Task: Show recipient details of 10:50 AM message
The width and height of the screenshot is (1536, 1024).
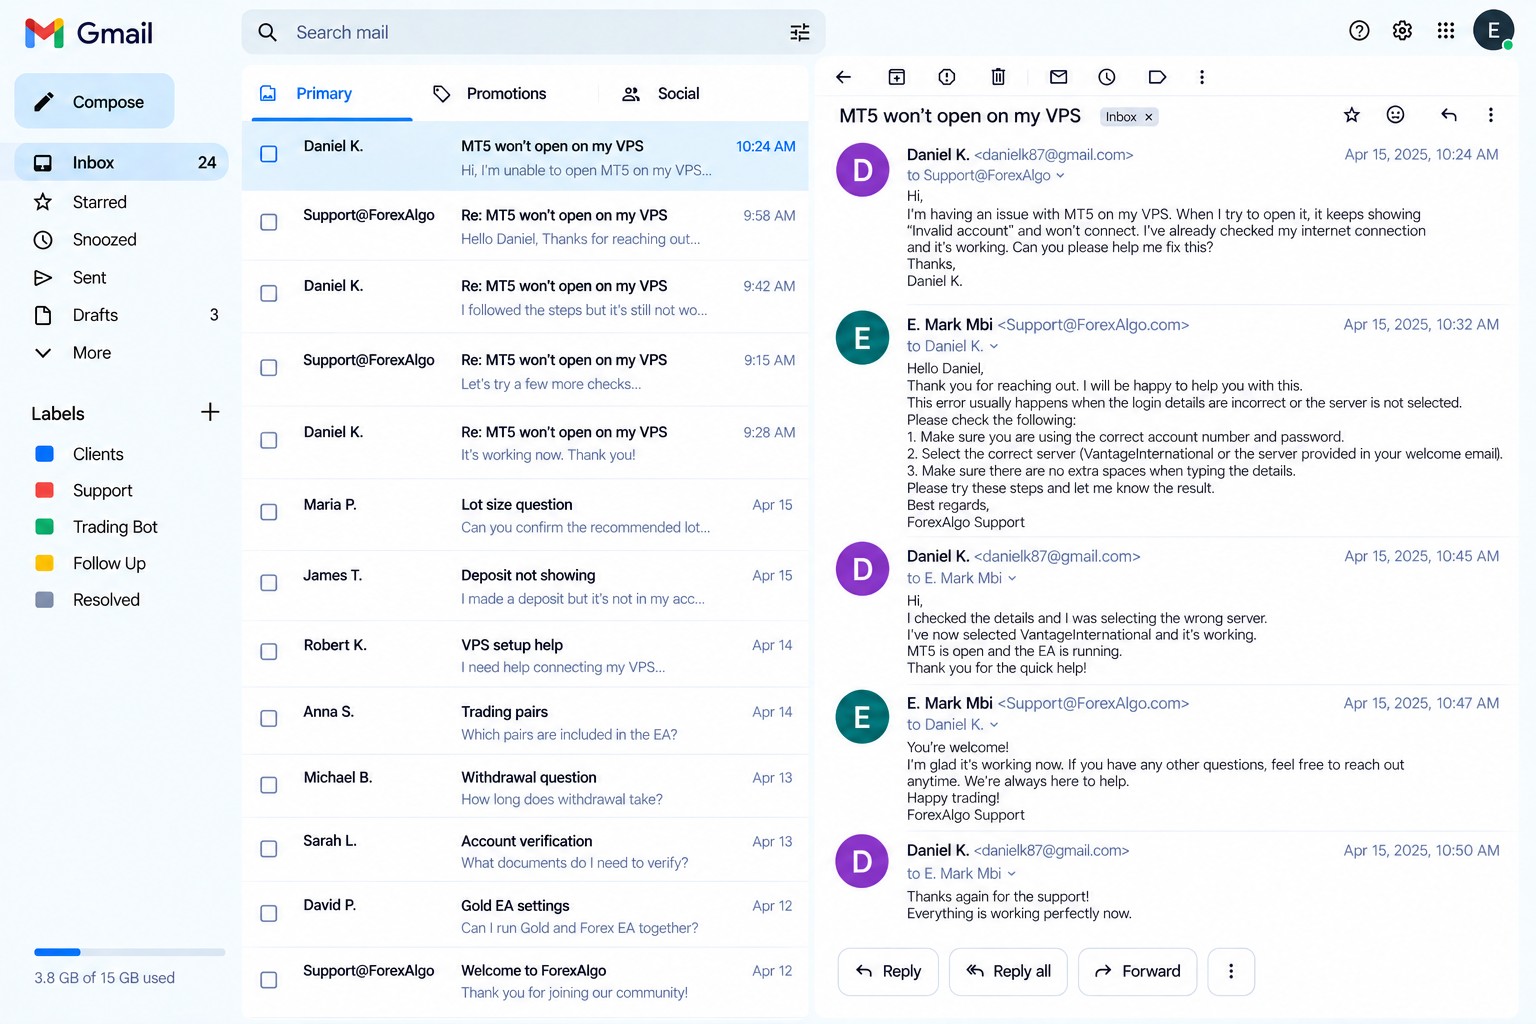Action: coord(1012,874)
